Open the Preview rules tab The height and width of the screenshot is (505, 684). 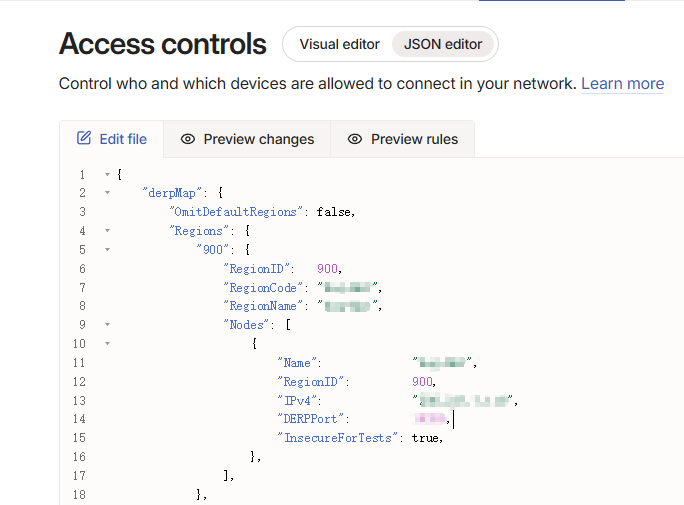coord(403,139)
